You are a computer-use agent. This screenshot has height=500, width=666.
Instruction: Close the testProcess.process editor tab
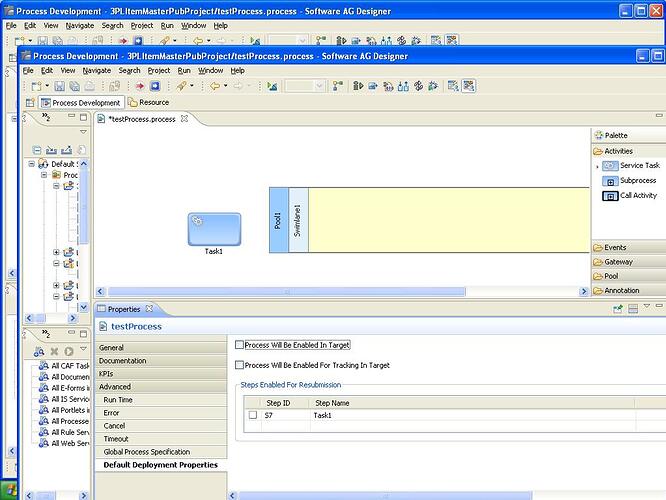coord(184,119)
